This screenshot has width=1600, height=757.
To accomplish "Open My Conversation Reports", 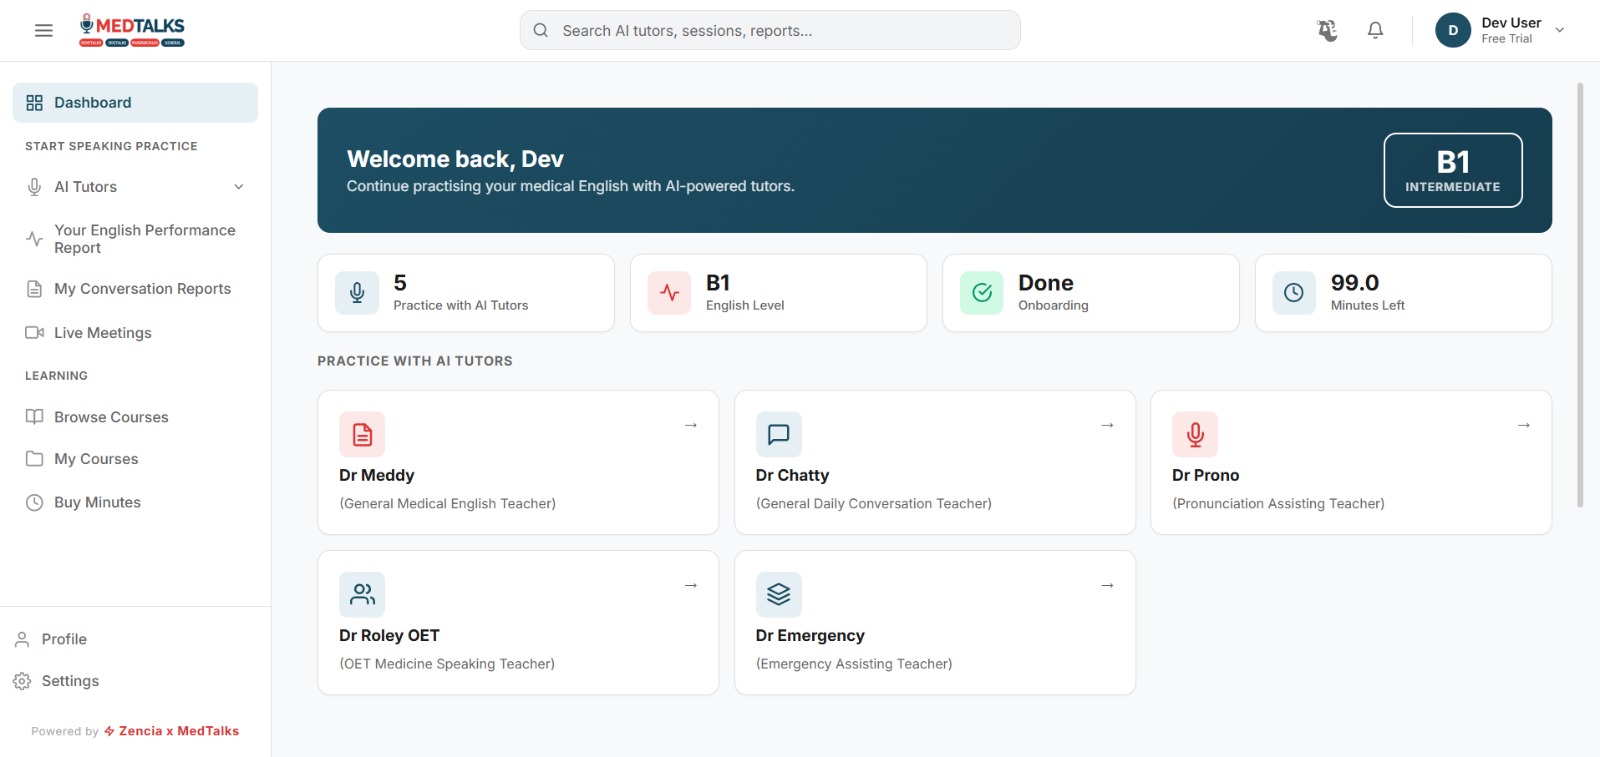I will 135,289.
